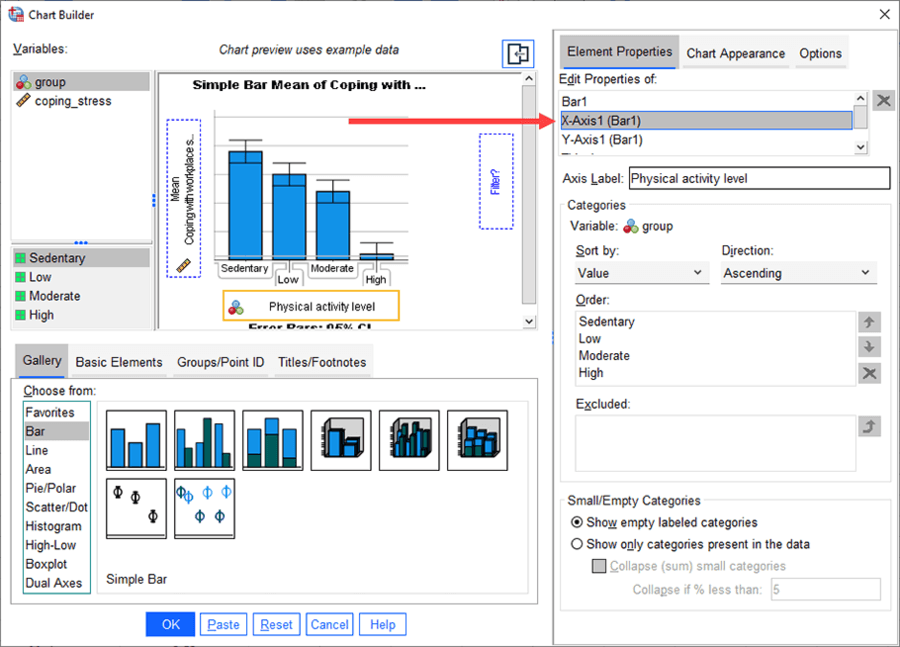The image size is (900, 647).
Task: Toggle the side panel collapse icon
Action: coord(518,55)
